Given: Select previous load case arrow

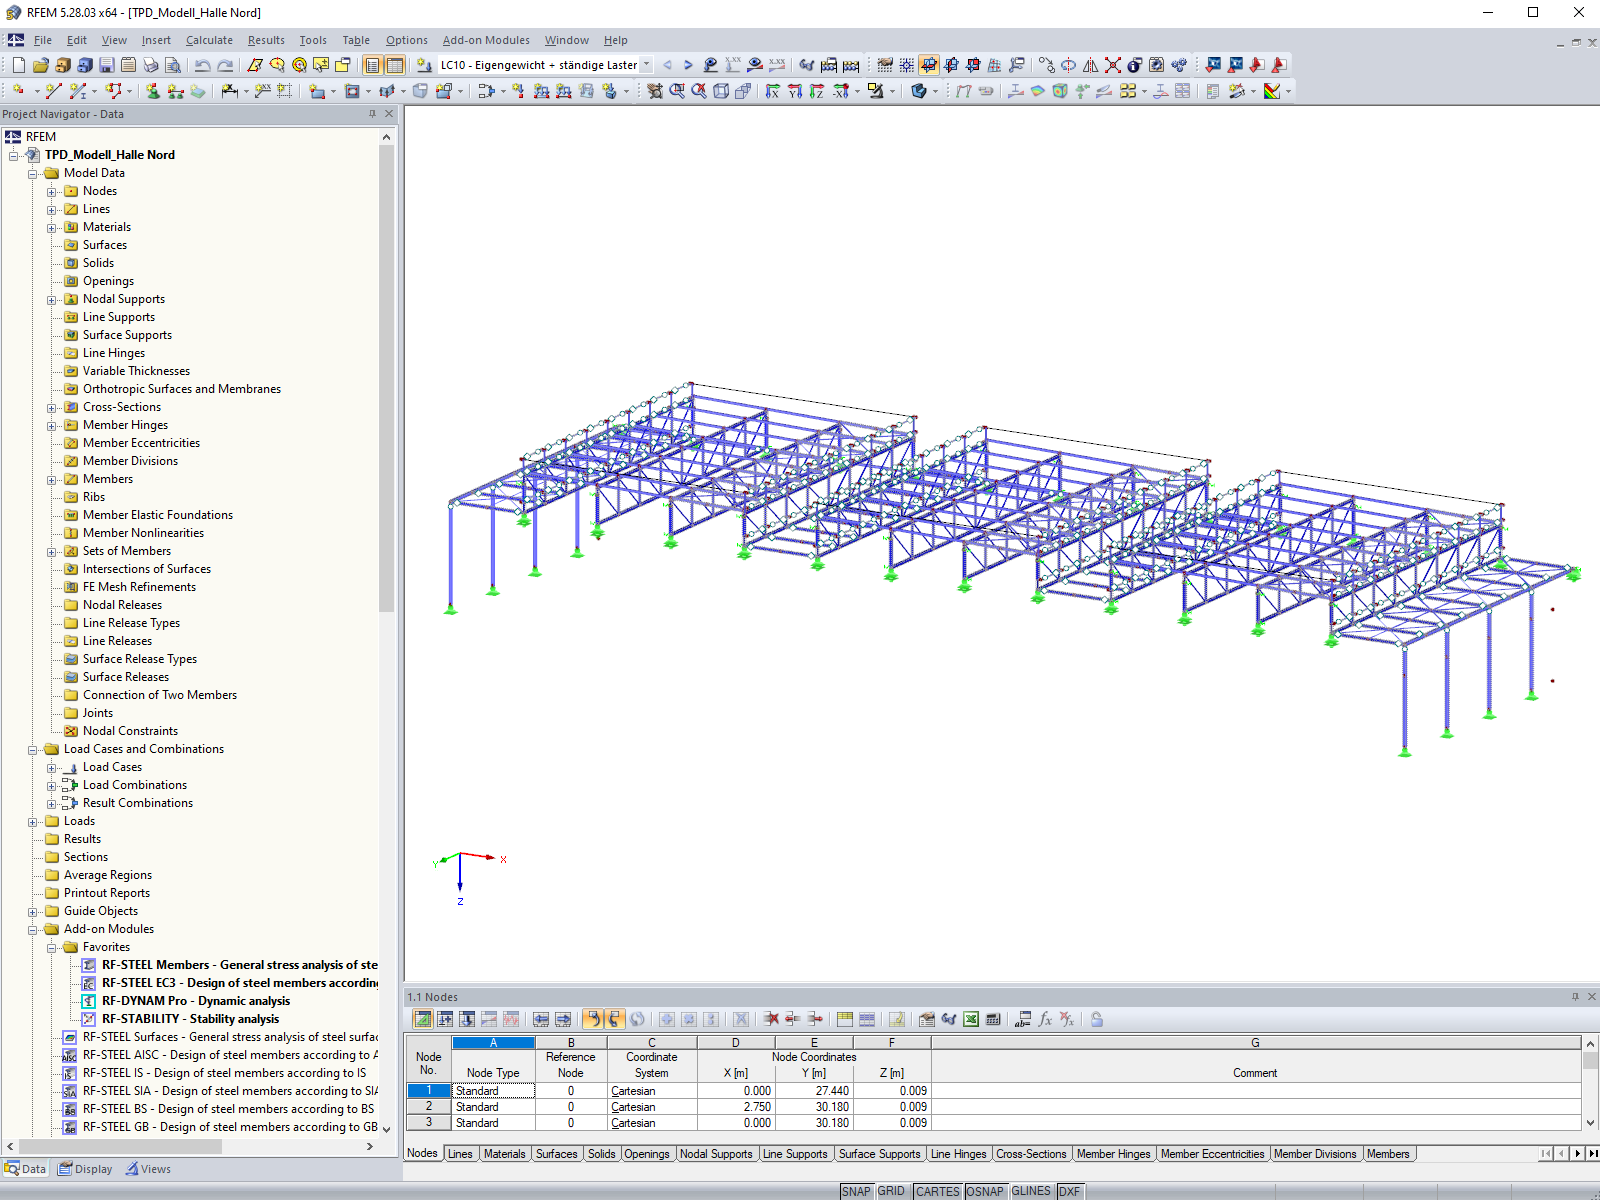Looking at the screenshot, I should coord(667,65).
